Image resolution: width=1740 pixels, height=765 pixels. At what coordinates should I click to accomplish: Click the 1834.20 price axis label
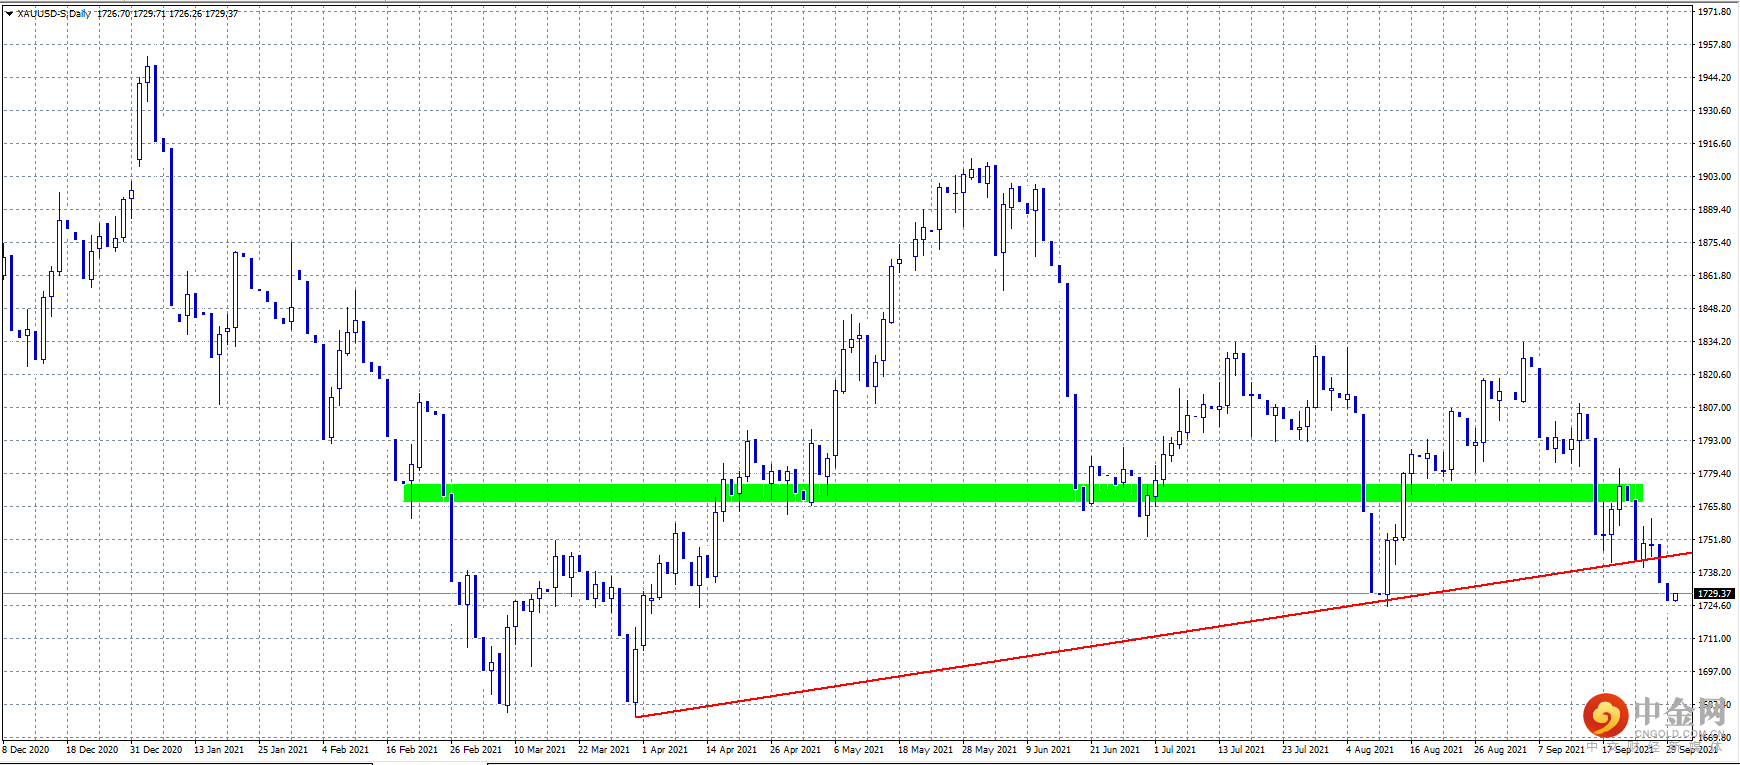pos(1714,342)
